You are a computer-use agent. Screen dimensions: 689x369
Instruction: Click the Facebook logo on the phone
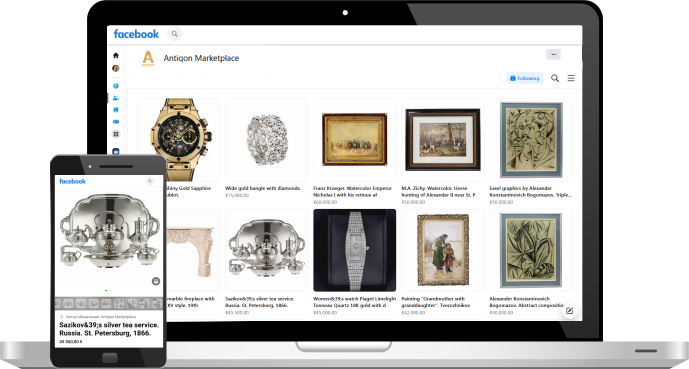pyautogui.click(x=72, y=181)
